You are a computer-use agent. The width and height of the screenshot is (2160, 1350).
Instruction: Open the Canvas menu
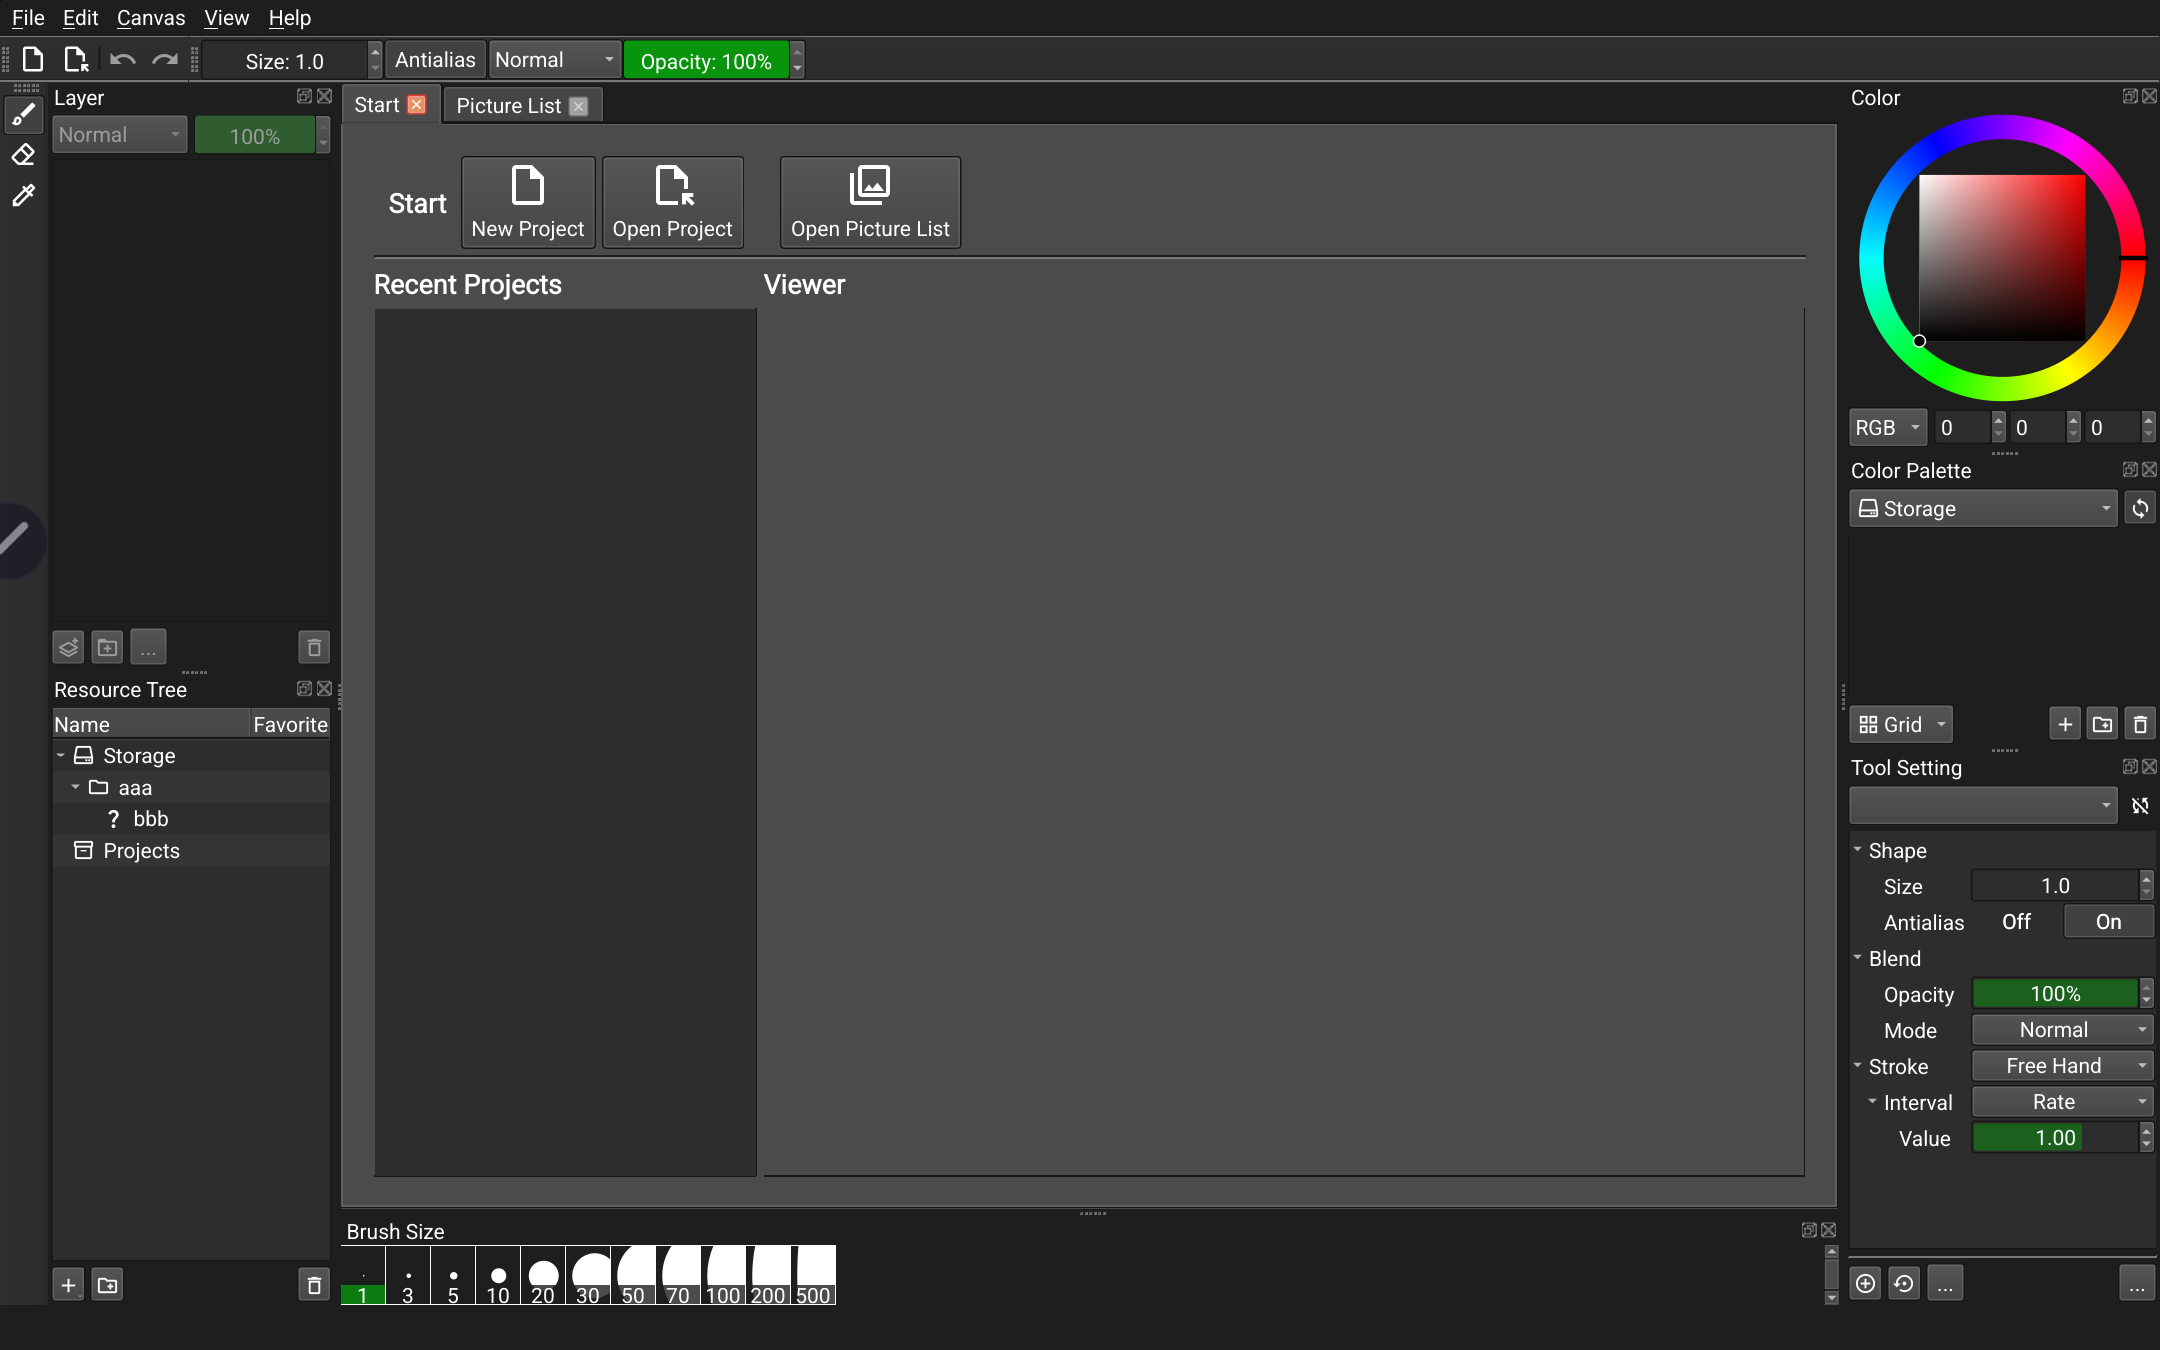point(151,17)
